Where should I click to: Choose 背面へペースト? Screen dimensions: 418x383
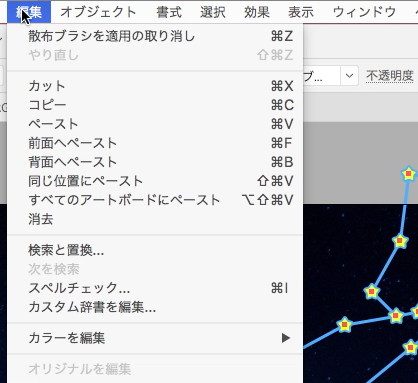tap(155, 162)
